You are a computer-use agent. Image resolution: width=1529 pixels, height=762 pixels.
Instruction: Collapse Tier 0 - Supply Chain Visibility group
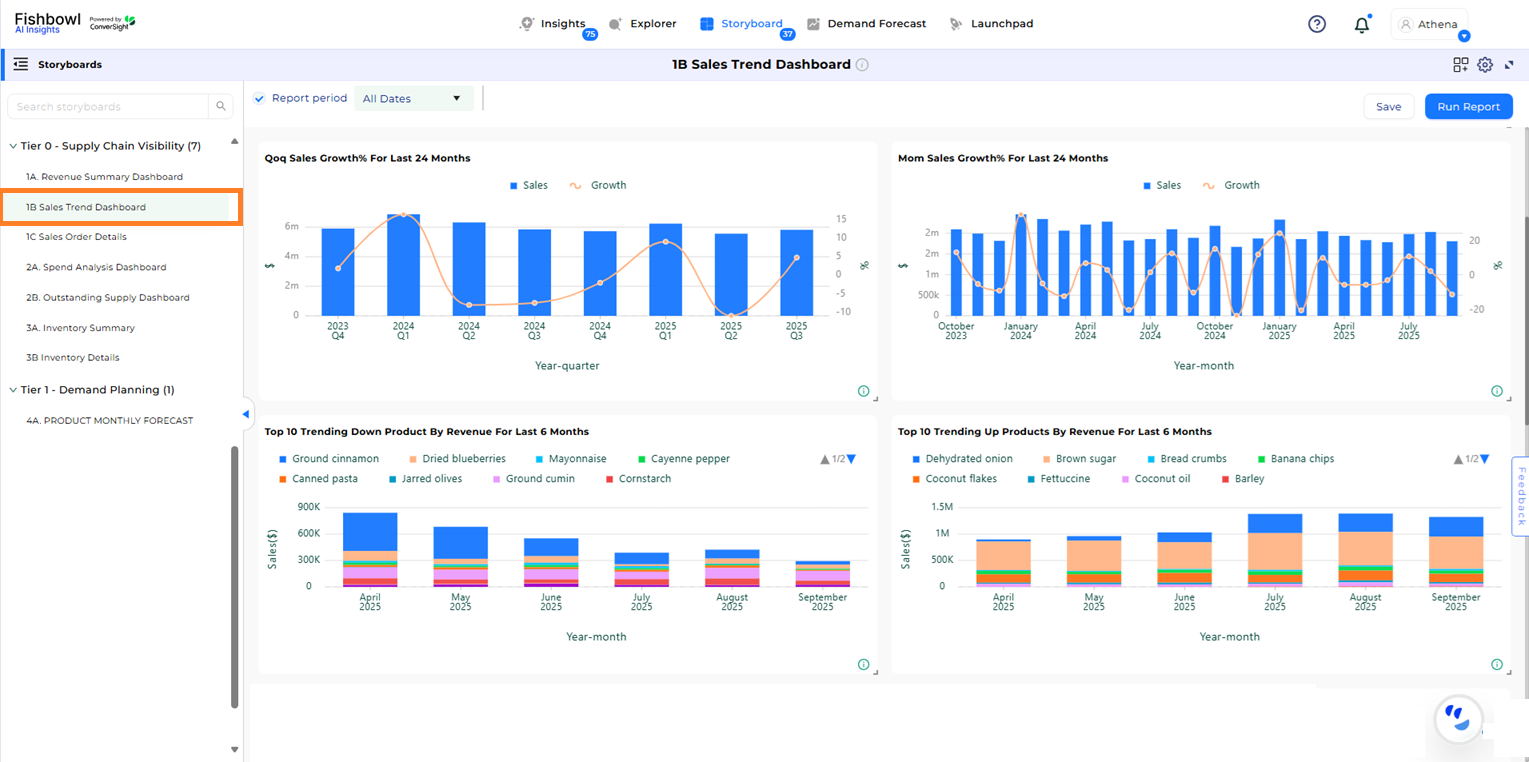[12, 146]
